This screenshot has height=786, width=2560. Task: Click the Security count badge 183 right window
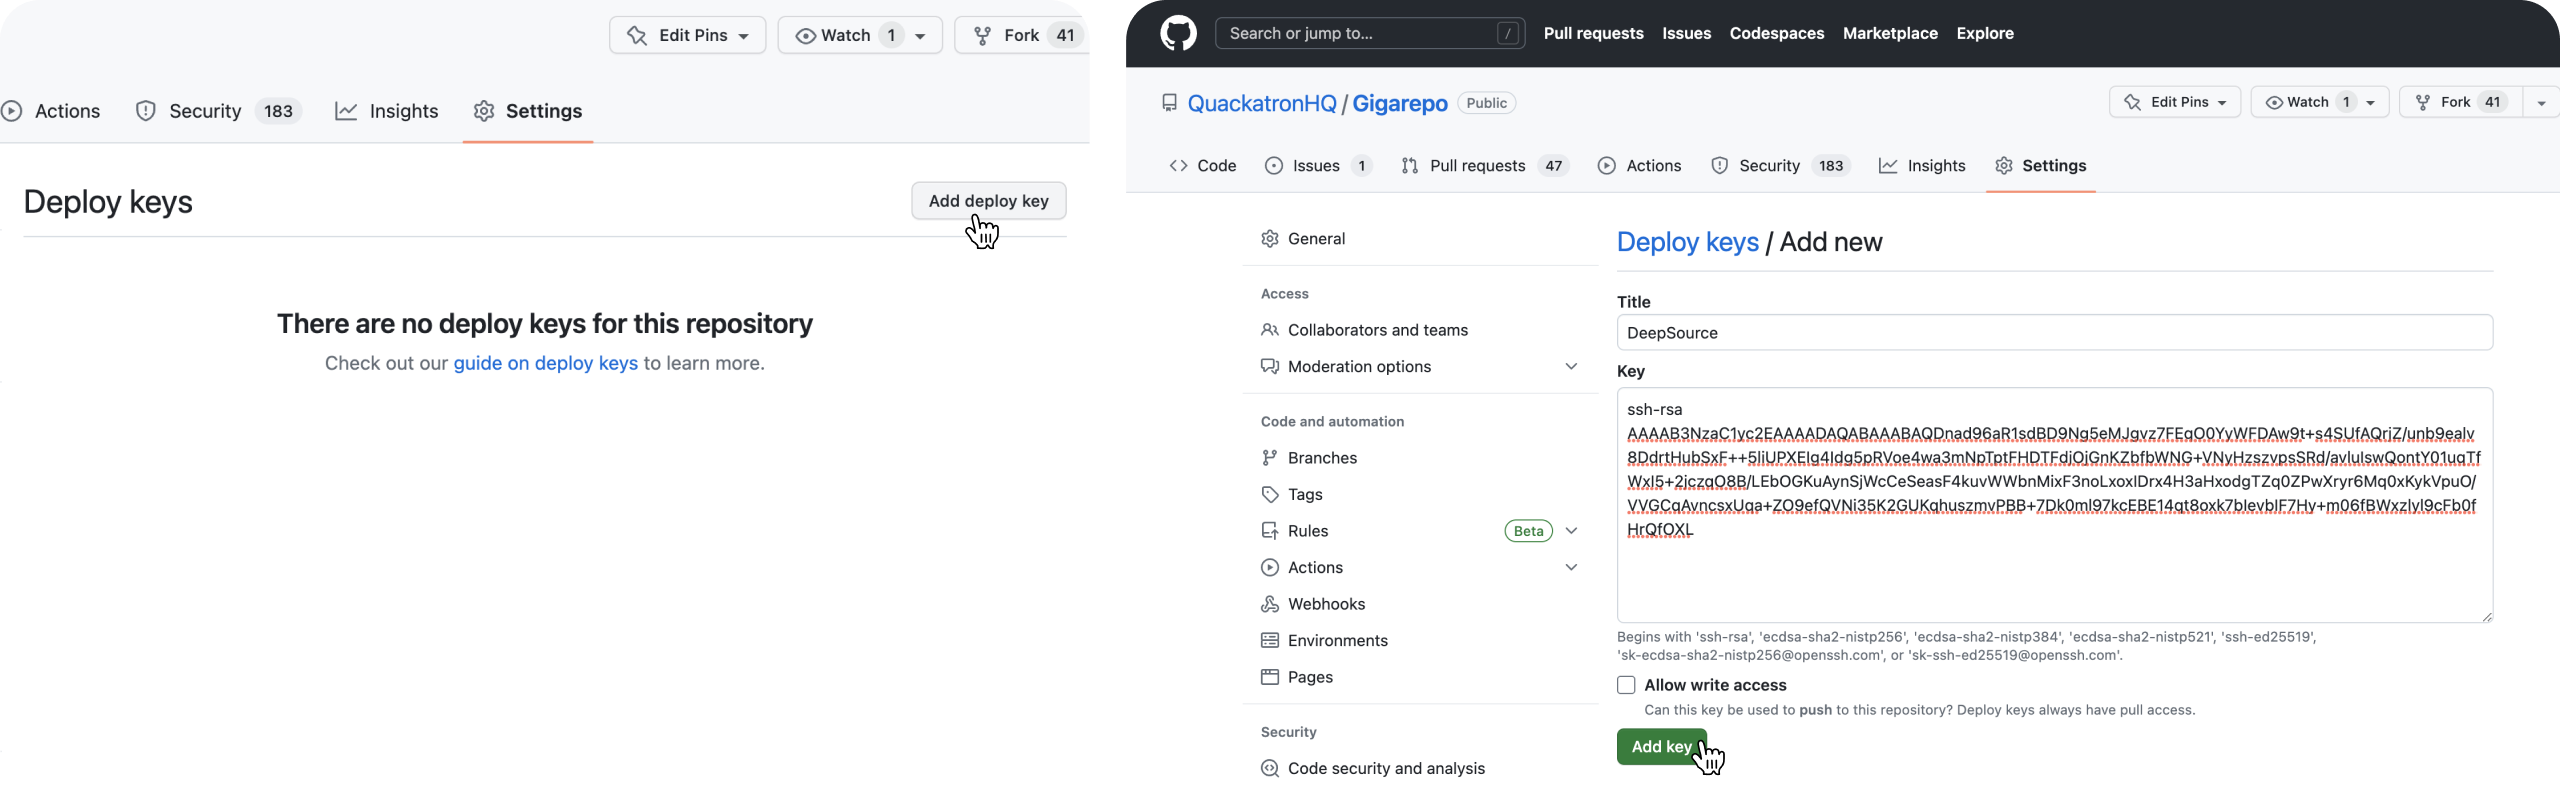(x=1830, y=166)
